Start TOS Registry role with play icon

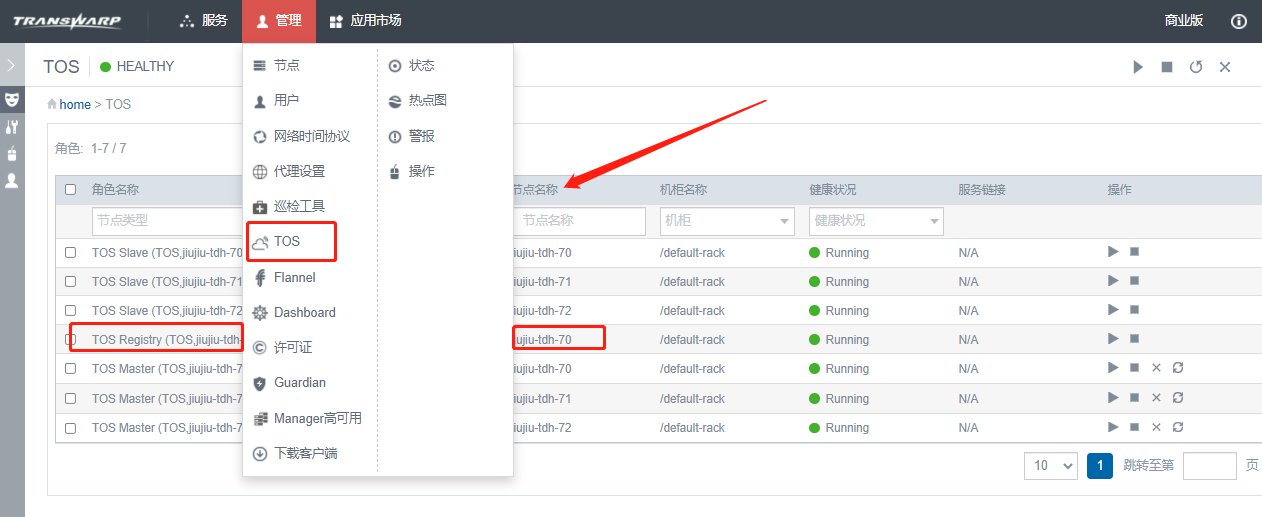click(1113, 339)
